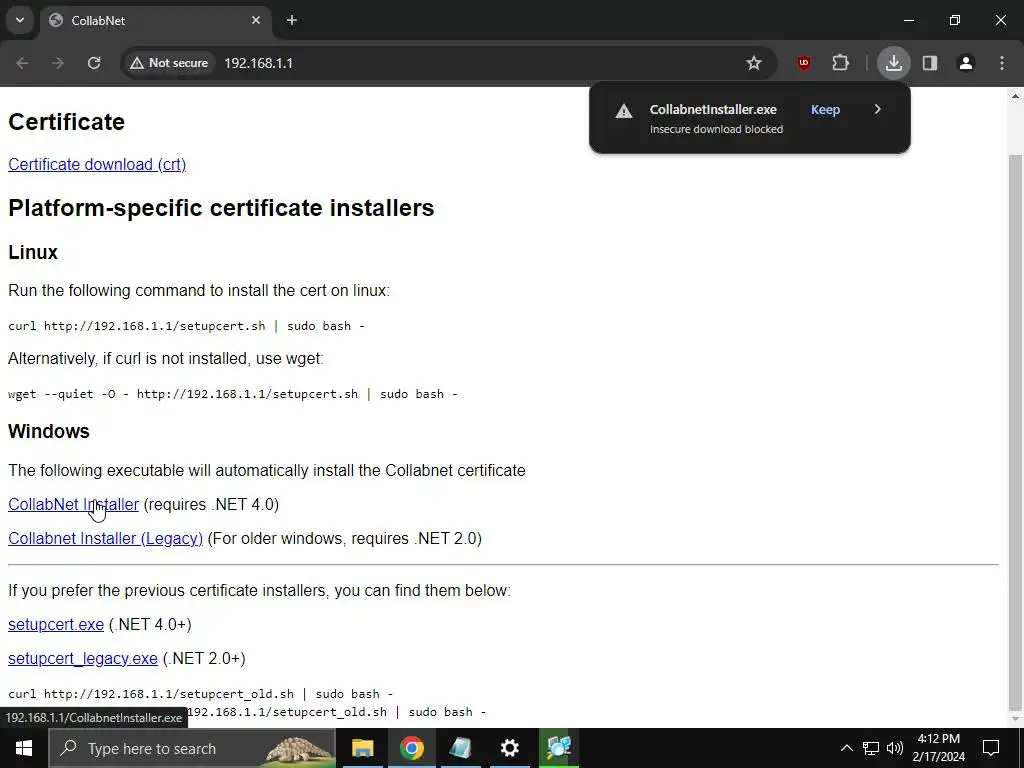Open Chrome three-dot menu
1024x768 pixels.
click(1002, 63)
